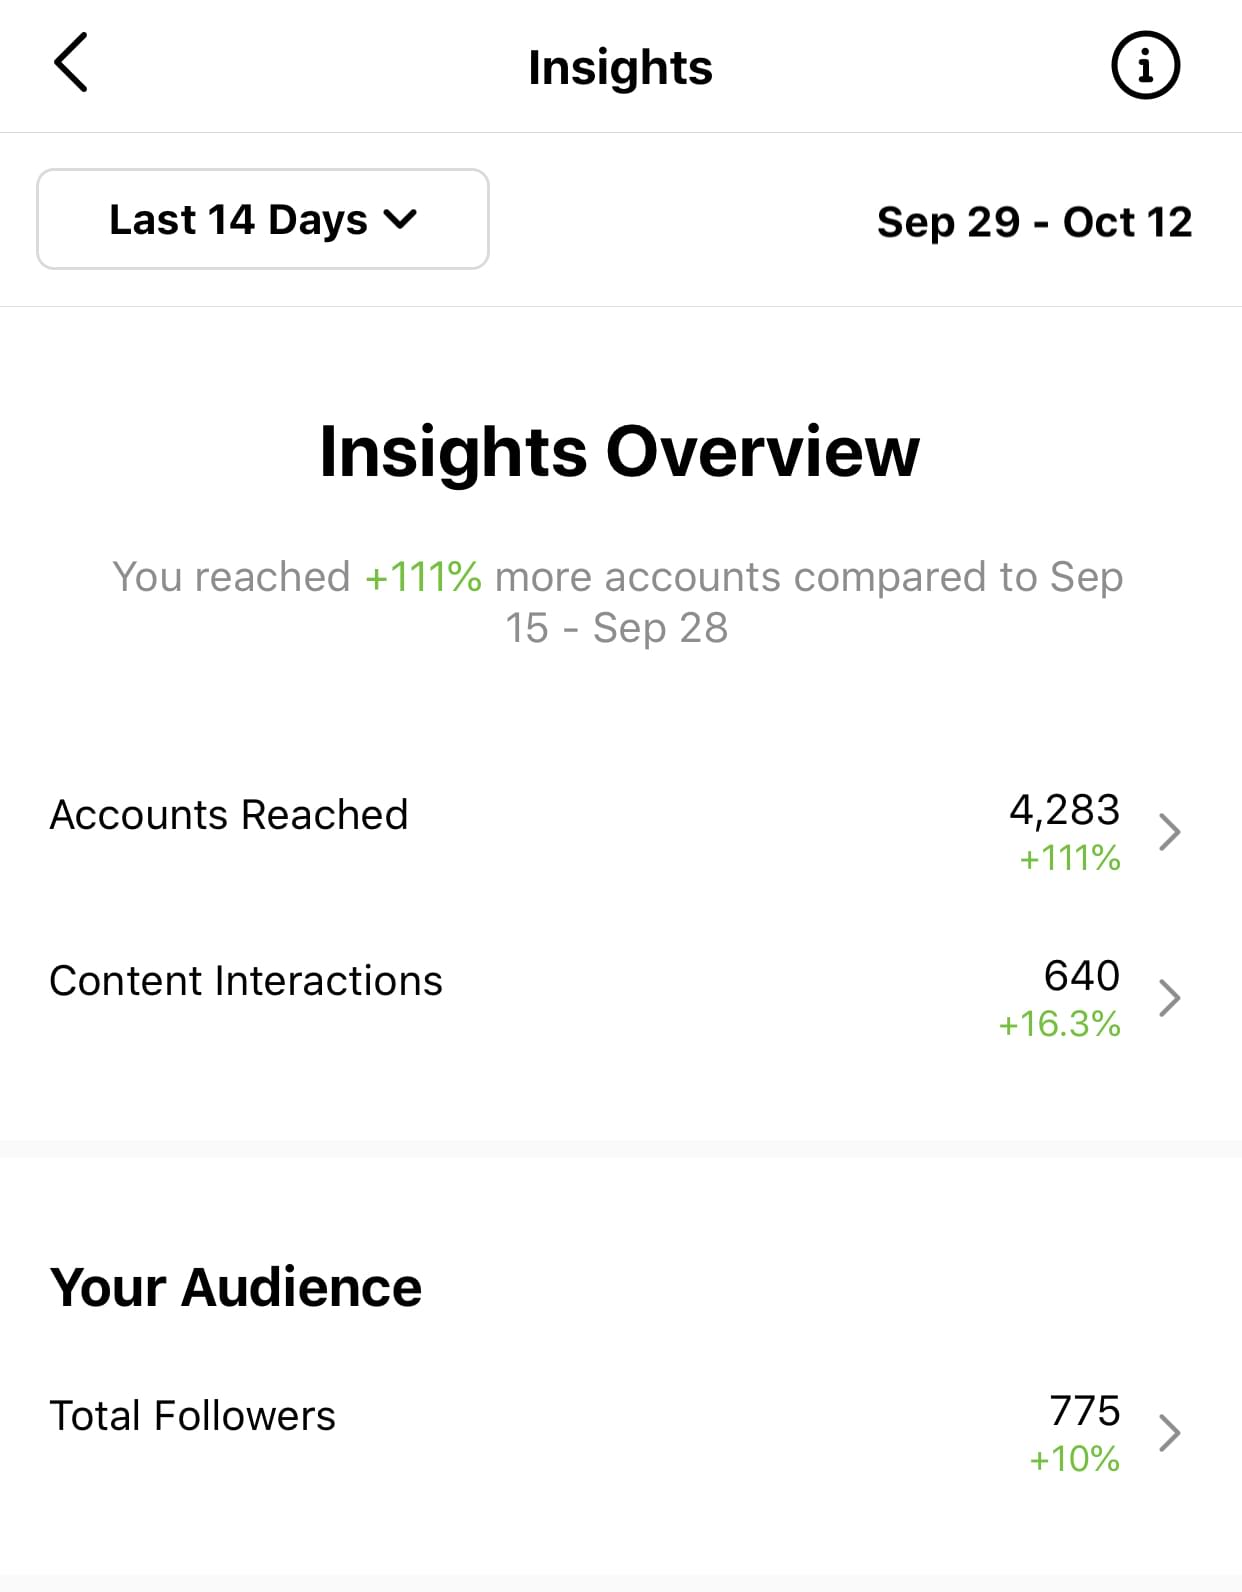Open the info icon in the header
1242x1592 pixels.
pos(1145,65)
